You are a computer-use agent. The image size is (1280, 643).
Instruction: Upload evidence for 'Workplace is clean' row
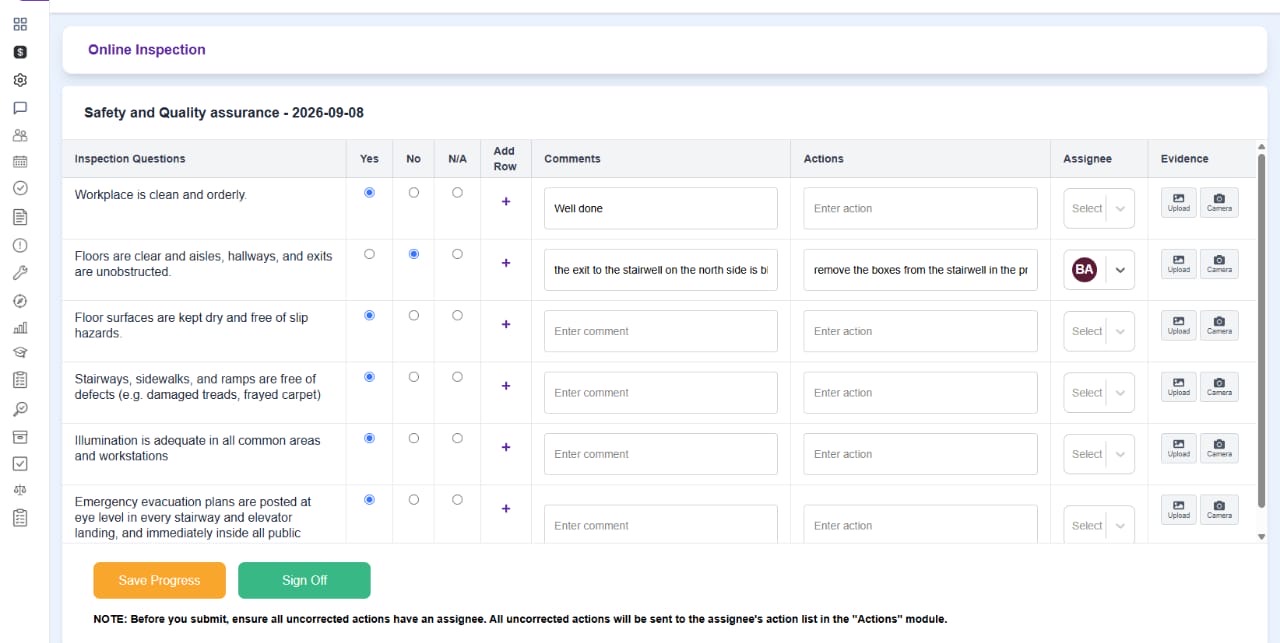(1179, 202)
